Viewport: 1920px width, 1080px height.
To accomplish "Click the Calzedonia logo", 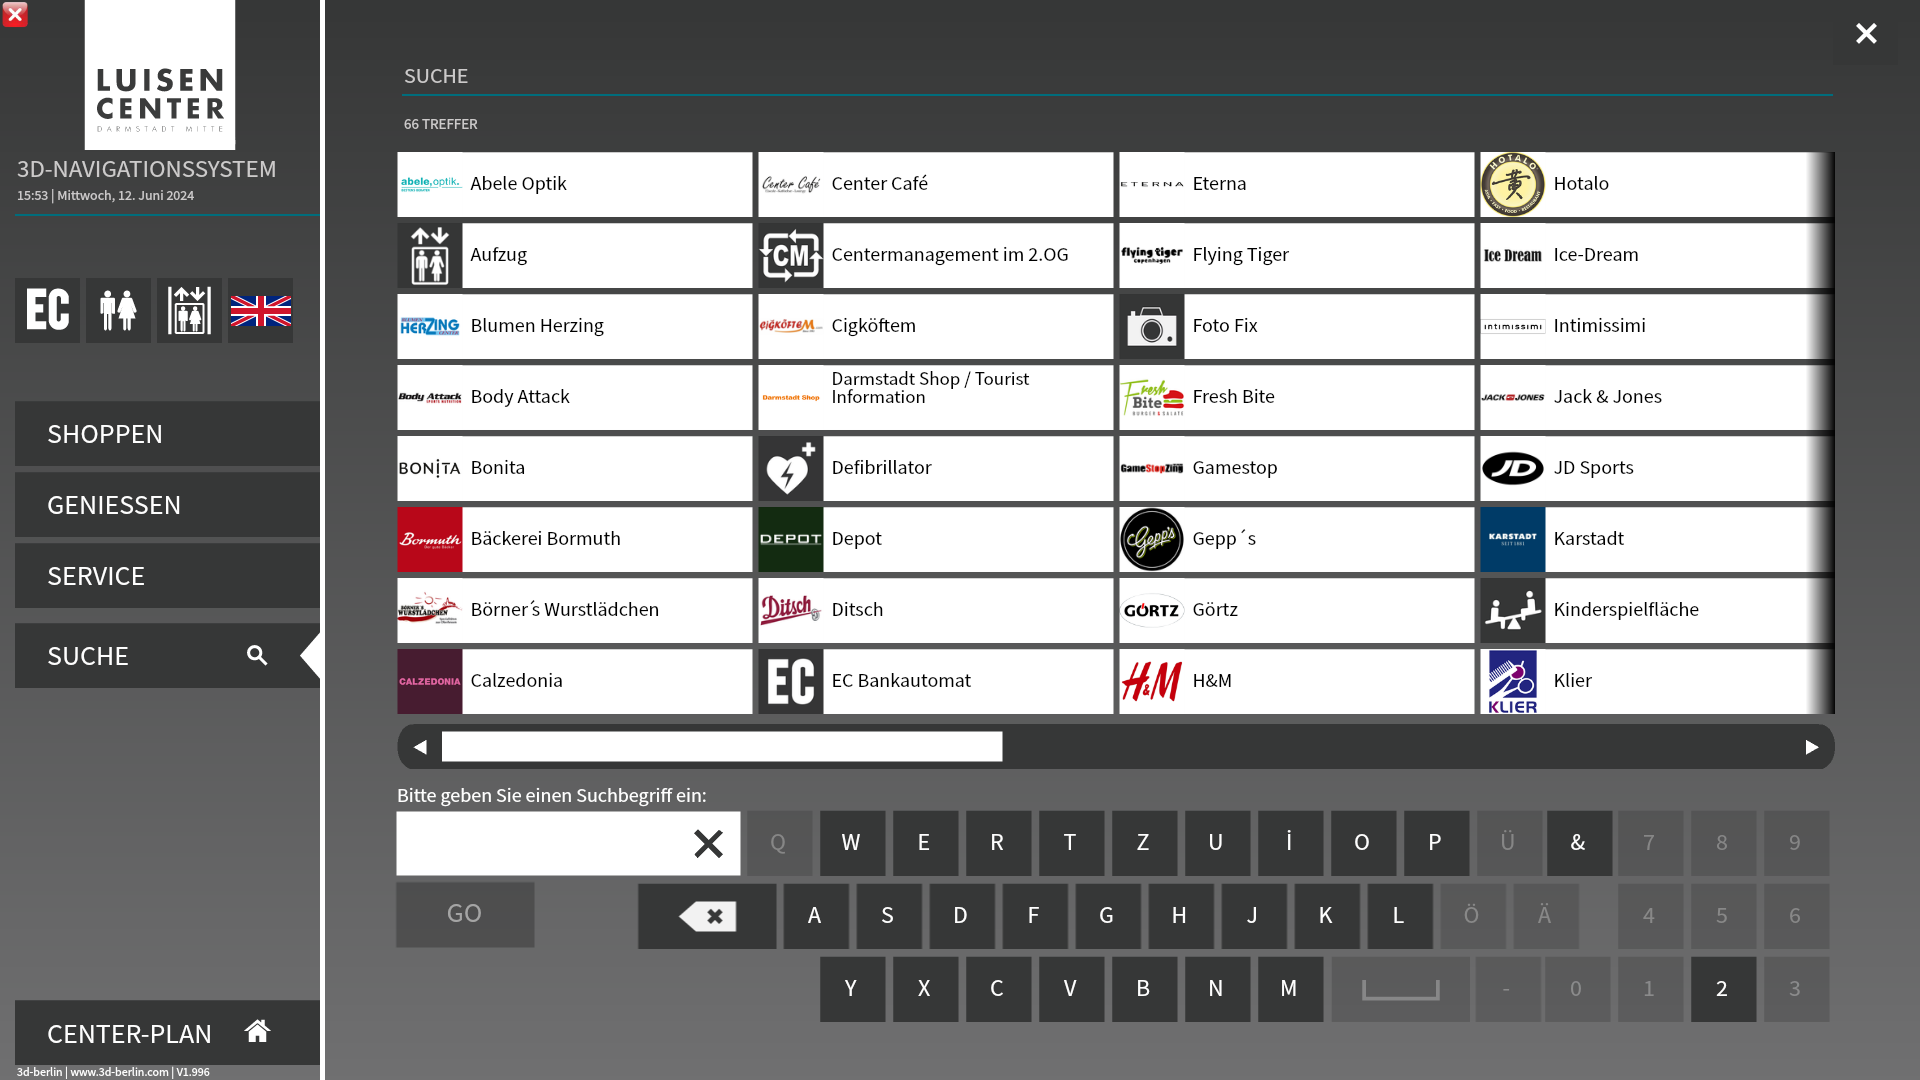I will tap(430, 681).
